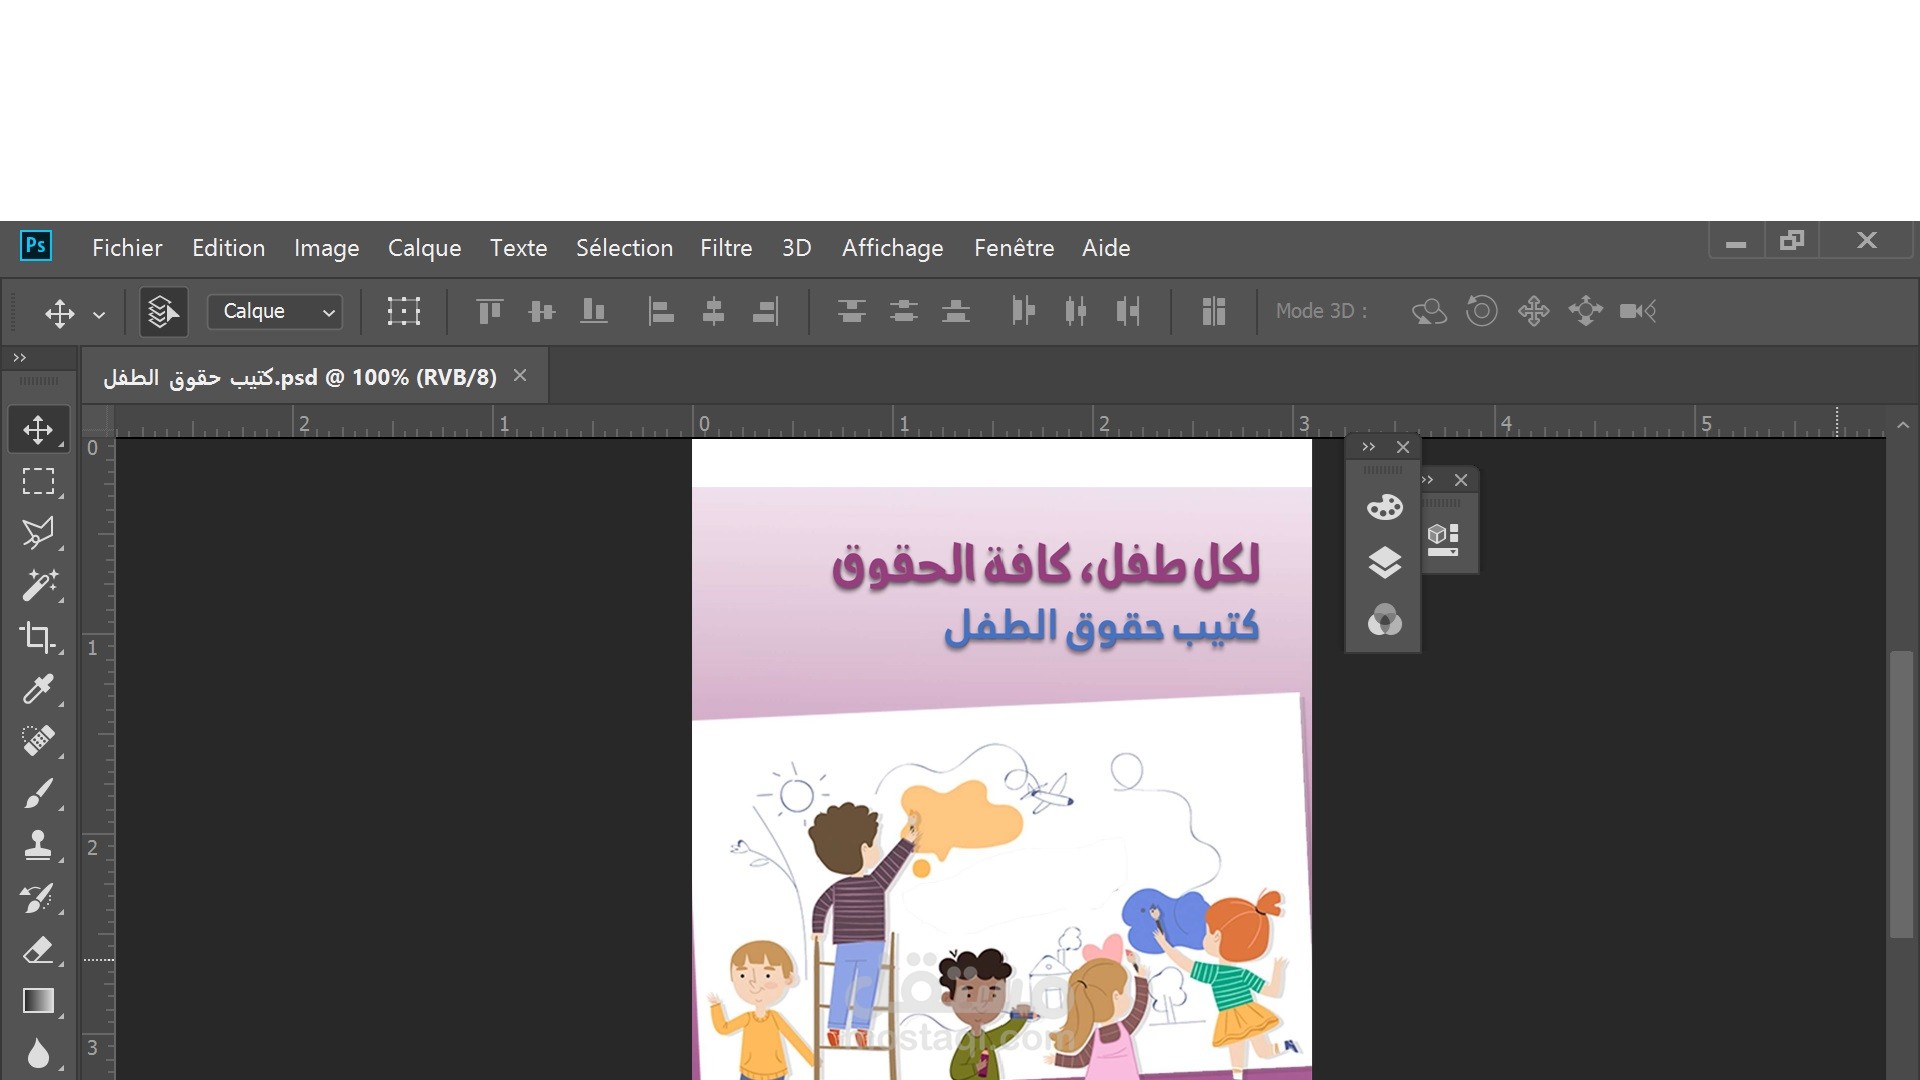Viewport: 1920px width, 1080px height.
Task: Select the Gradient tool
Action: tap(38, 1001)
